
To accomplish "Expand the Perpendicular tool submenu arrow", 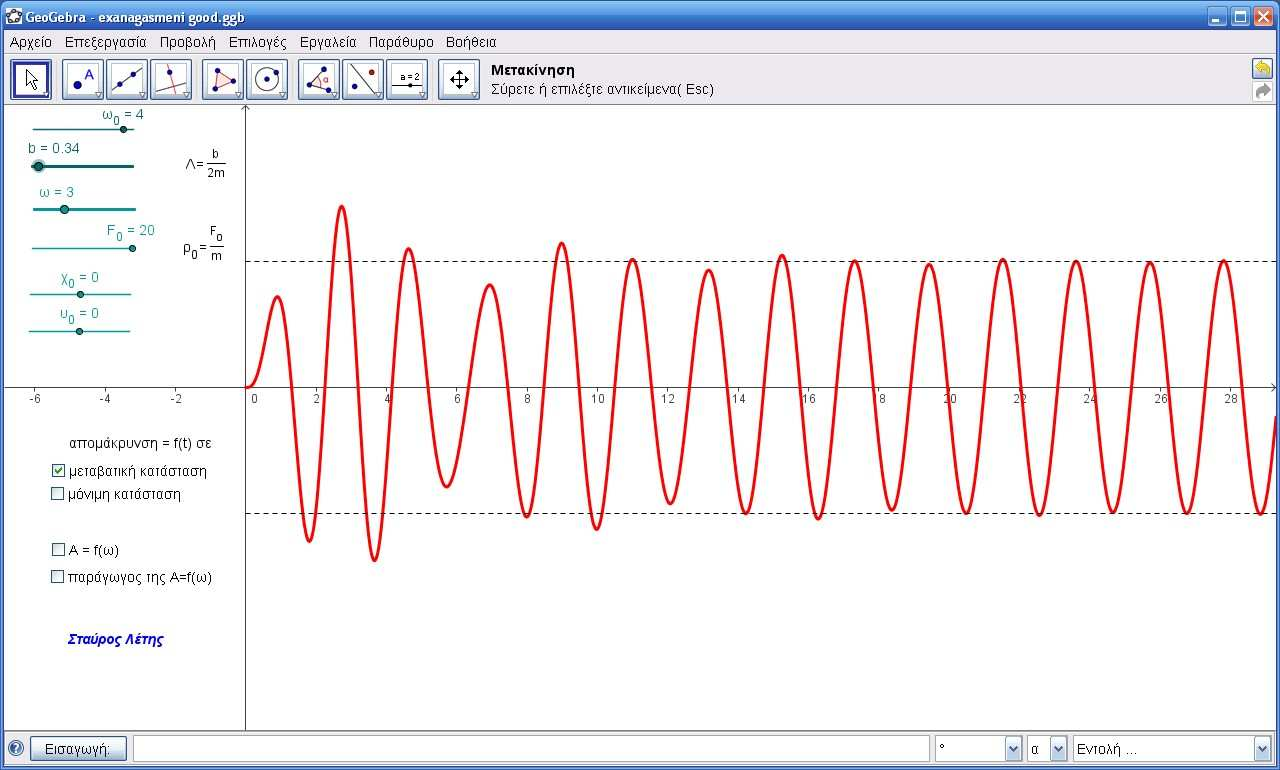I will (x=186, y=95).
